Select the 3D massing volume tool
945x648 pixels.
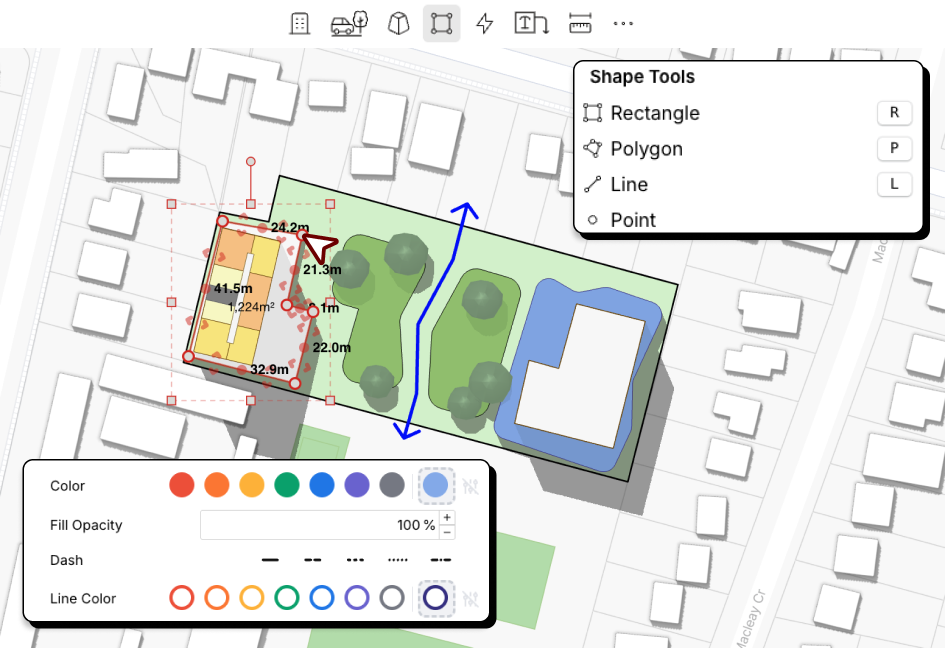(x=398, y=24)
